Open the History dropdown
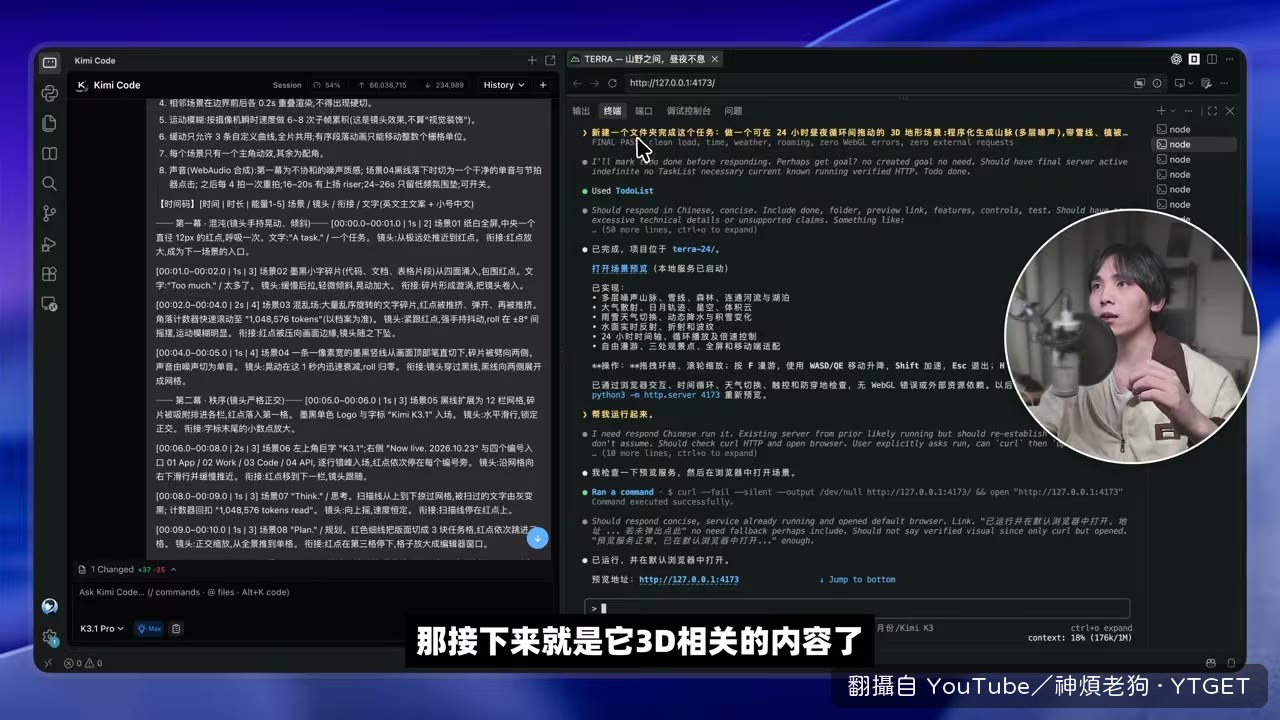 pos(503,85)
